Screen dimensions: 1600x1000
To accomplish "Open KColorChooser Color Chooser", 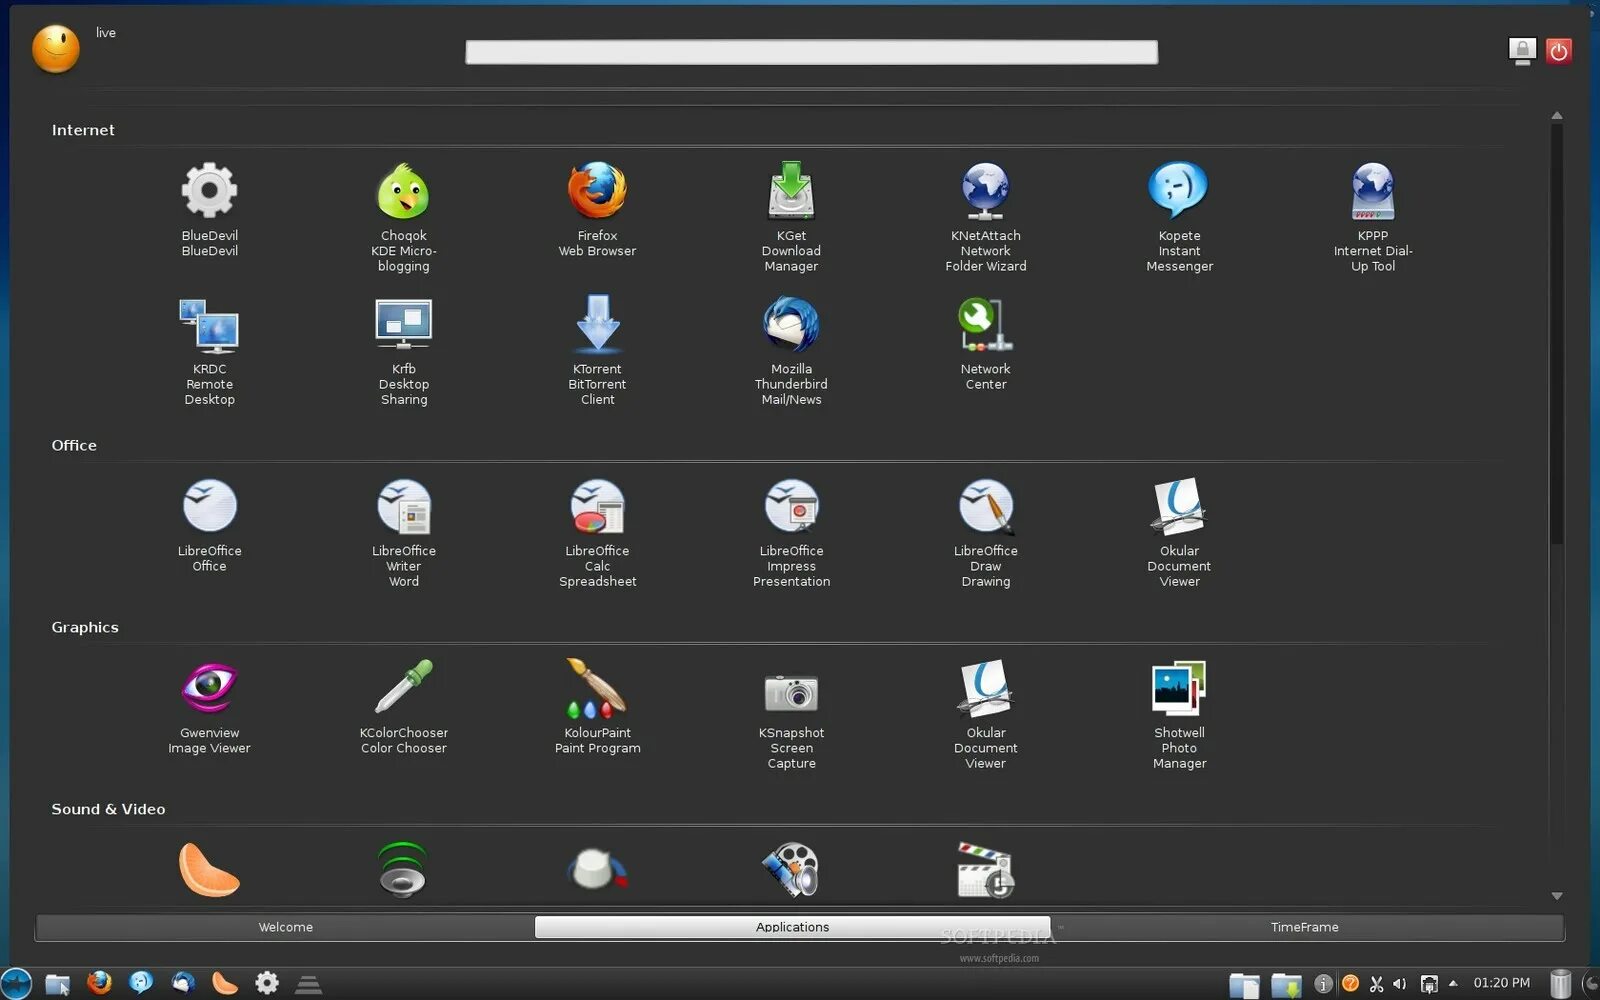I will 403,707.
